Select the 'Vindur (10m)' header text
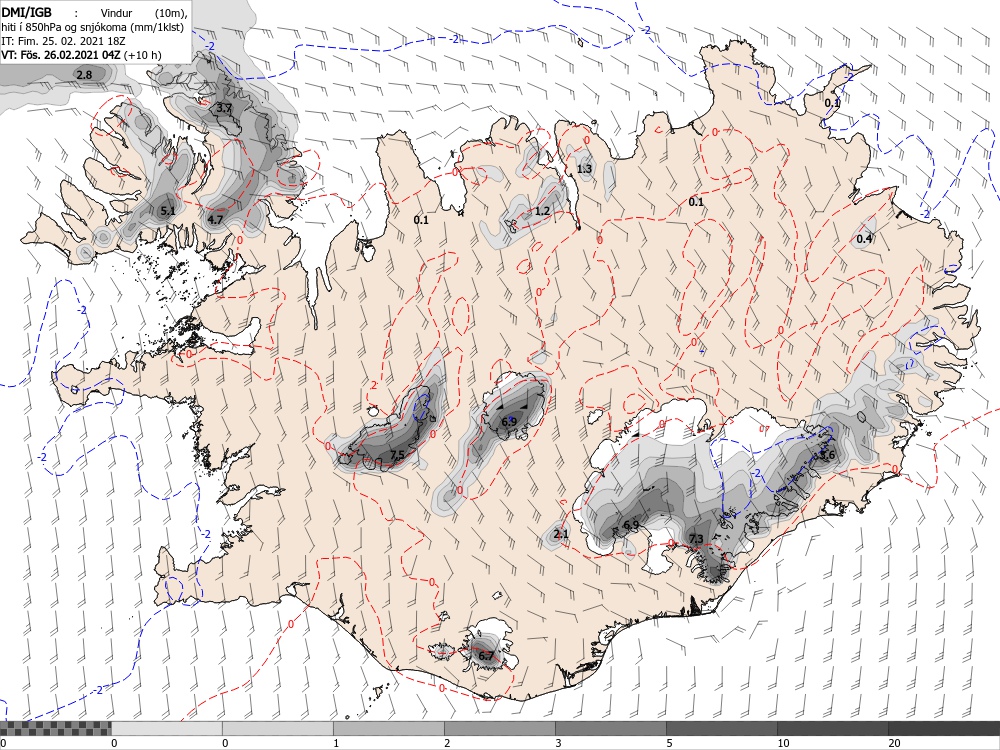 [x=146, y=14]
